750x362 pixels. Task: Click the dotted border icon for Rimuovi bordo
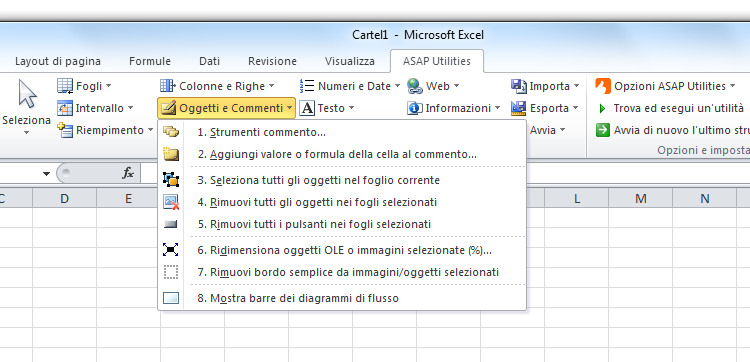tap(171, 272)
